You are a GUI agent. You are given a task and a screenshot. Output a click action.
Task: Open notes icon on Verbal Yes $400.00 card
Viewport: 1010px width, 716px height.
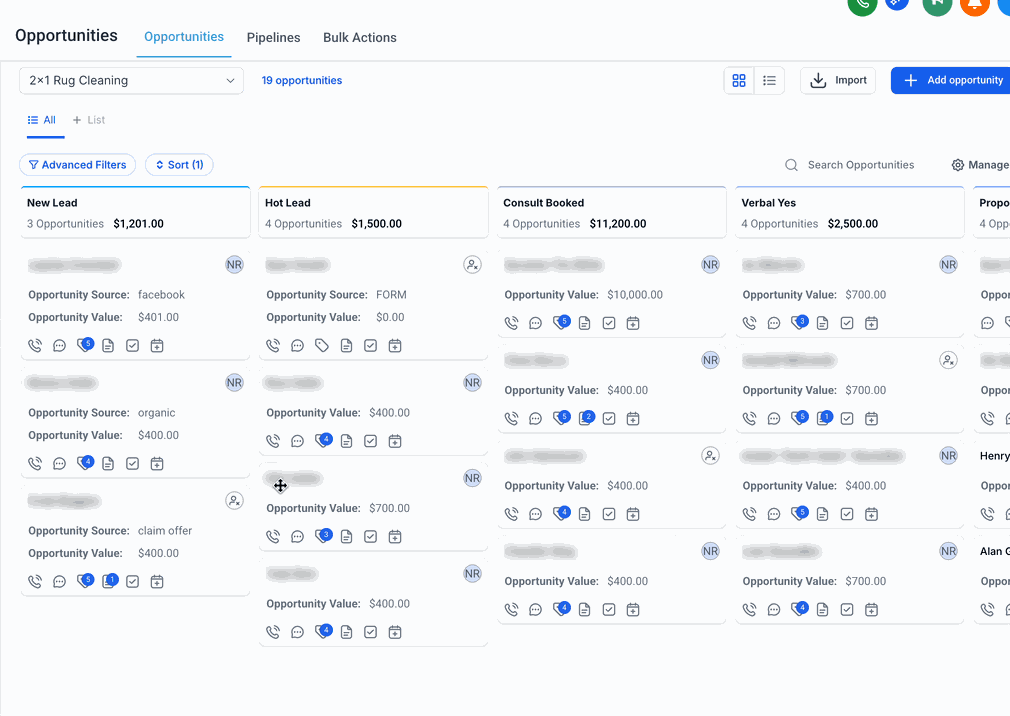click(x=823, y=514)
